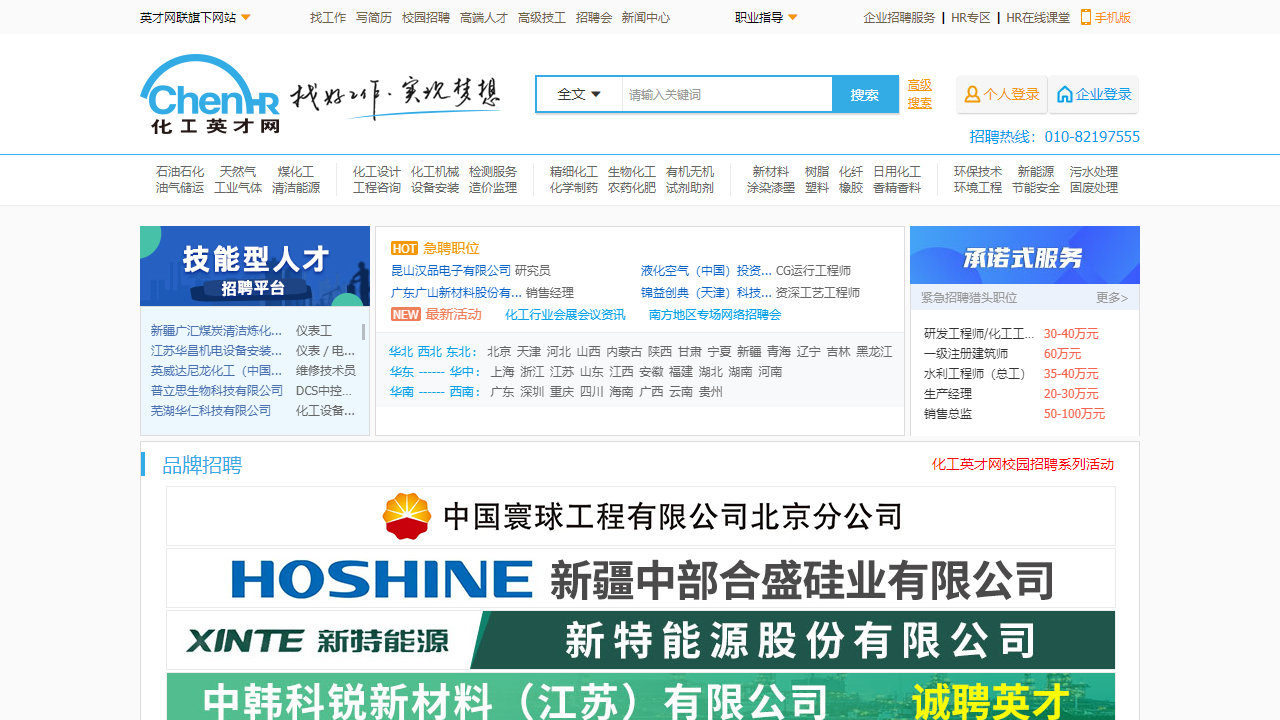Select 涂染漆墨 industry category
Viewport: 1280px width, 720px height.
pos(771,188)
